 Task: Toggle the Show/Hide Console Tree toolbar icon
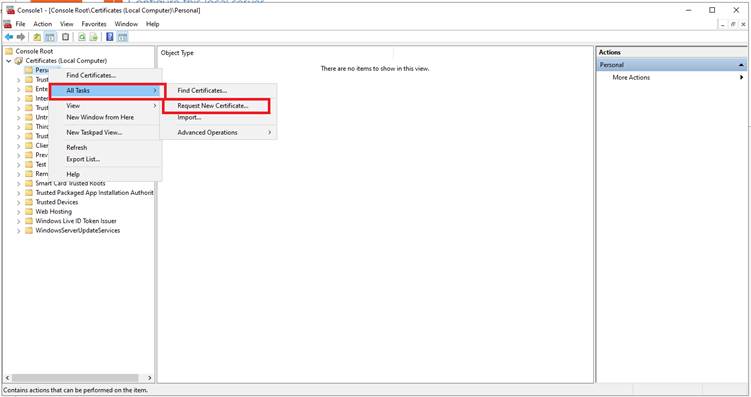click(50, 37)
